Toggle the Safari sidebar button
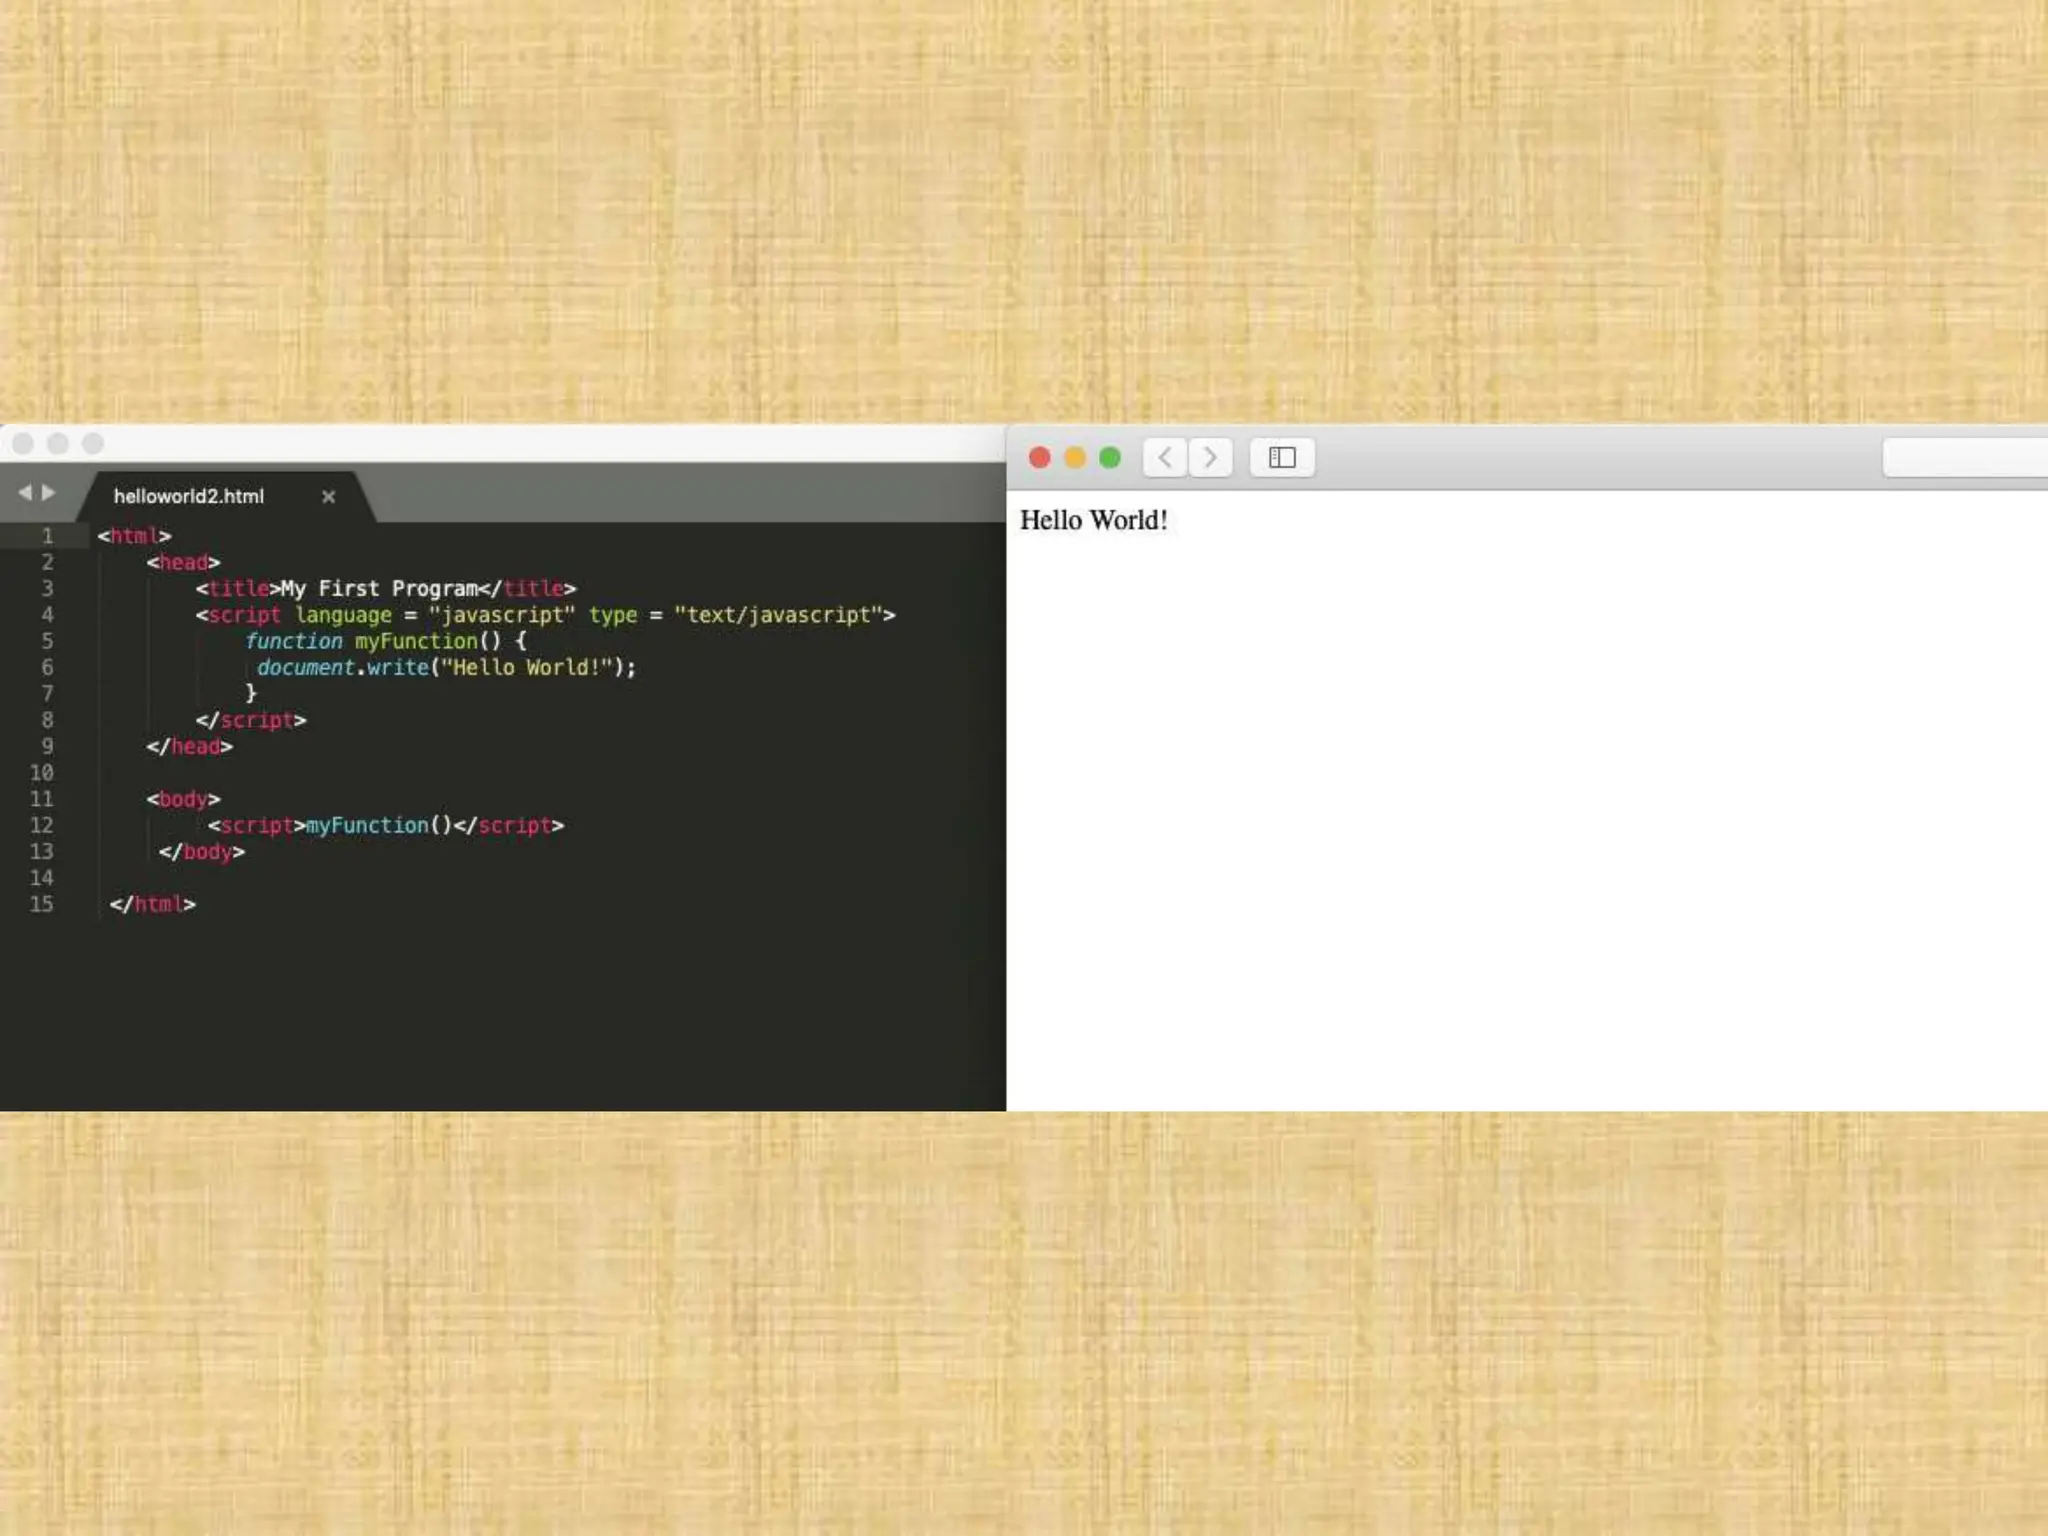2048x1536 pixels. point(1282,458)
